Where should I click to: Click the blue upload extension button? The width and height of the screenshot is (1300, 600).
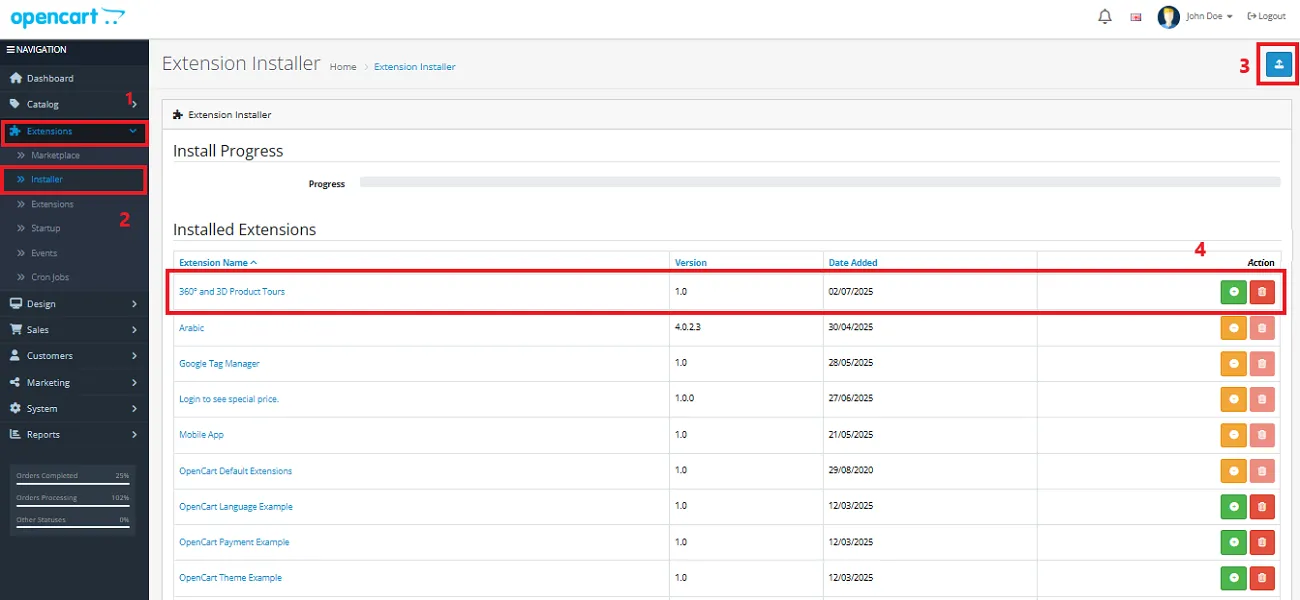coord(1278,65)
